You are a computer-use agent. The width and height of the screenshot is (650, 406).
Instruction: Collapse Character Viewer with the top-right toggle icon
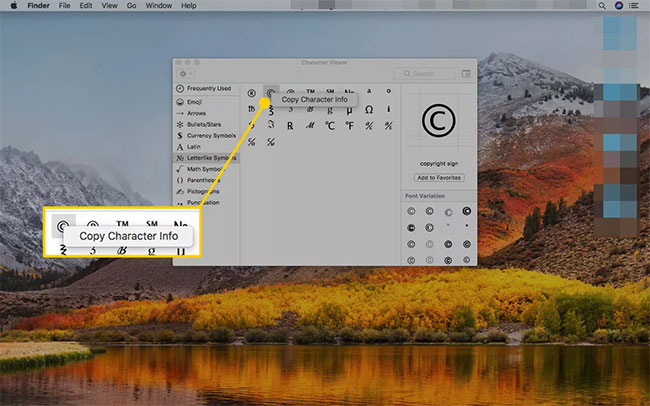click(466, 74)
